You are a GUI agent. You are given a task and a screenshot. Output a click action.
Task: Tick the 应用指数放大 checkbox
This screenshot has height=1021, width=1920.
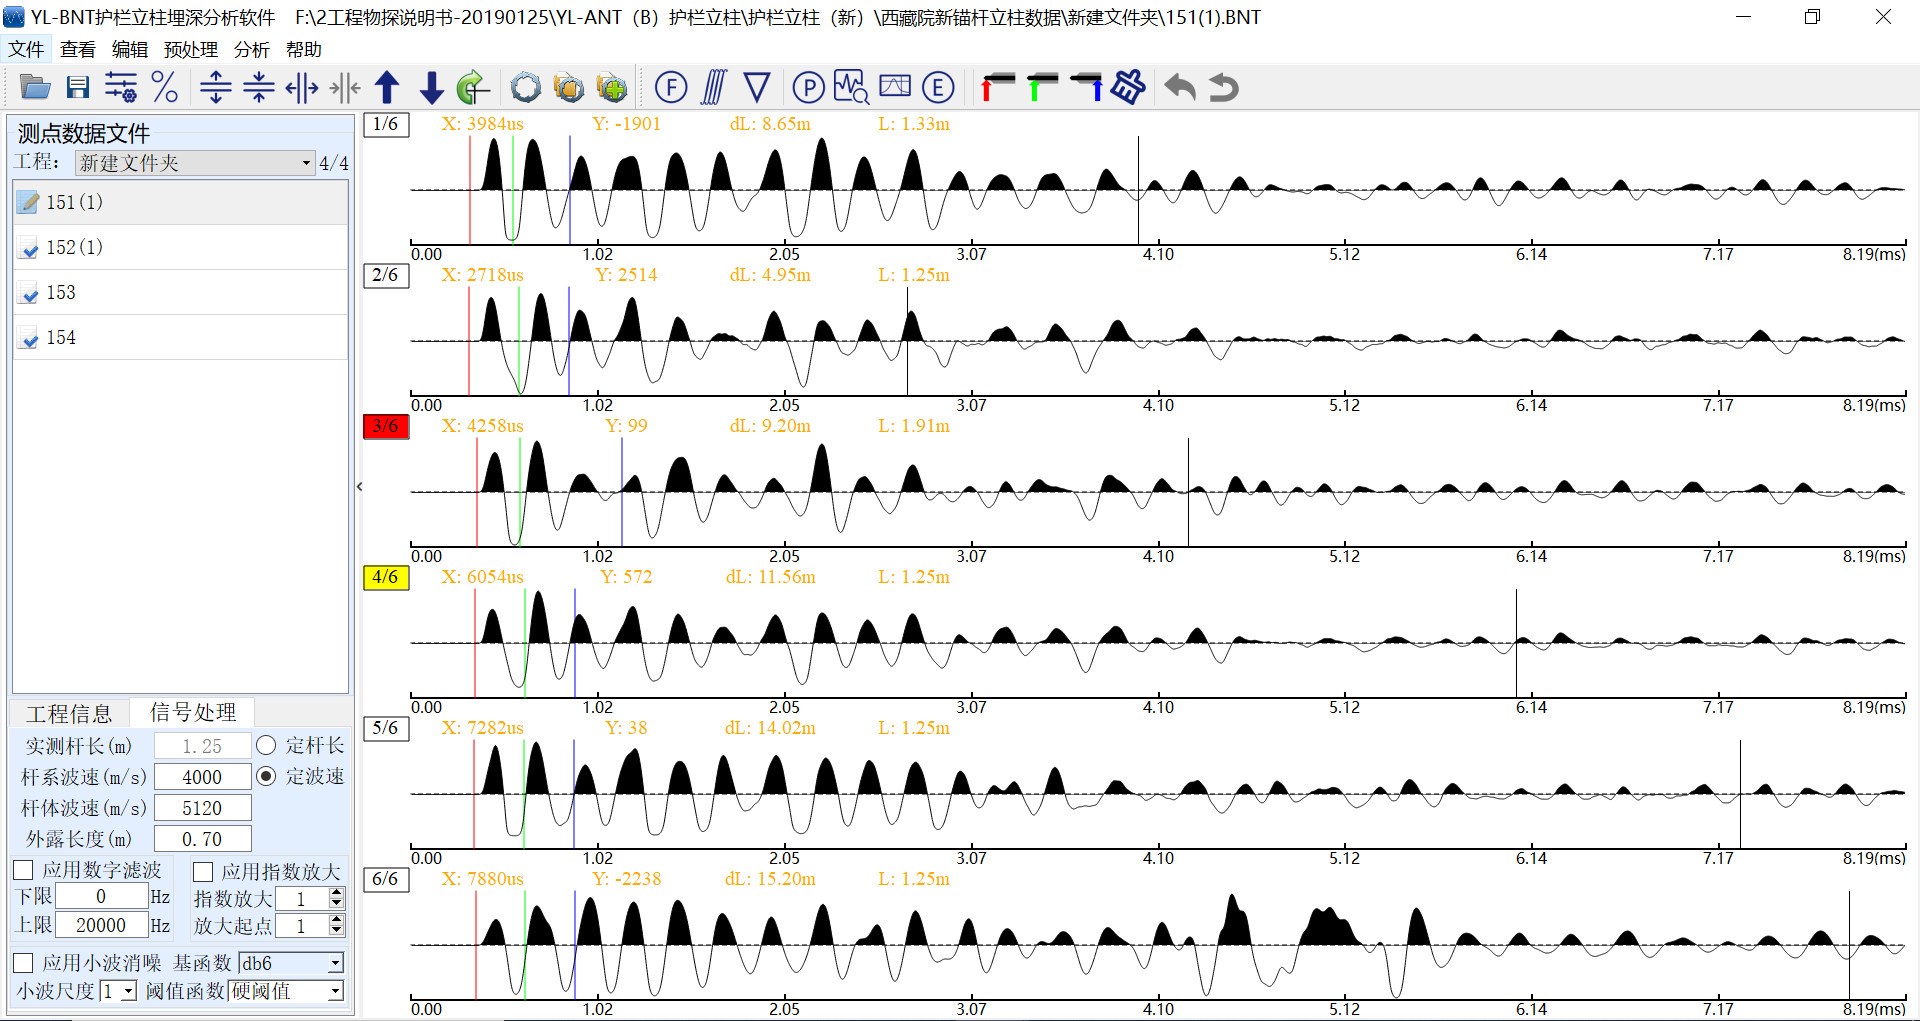tap(203, 872)
